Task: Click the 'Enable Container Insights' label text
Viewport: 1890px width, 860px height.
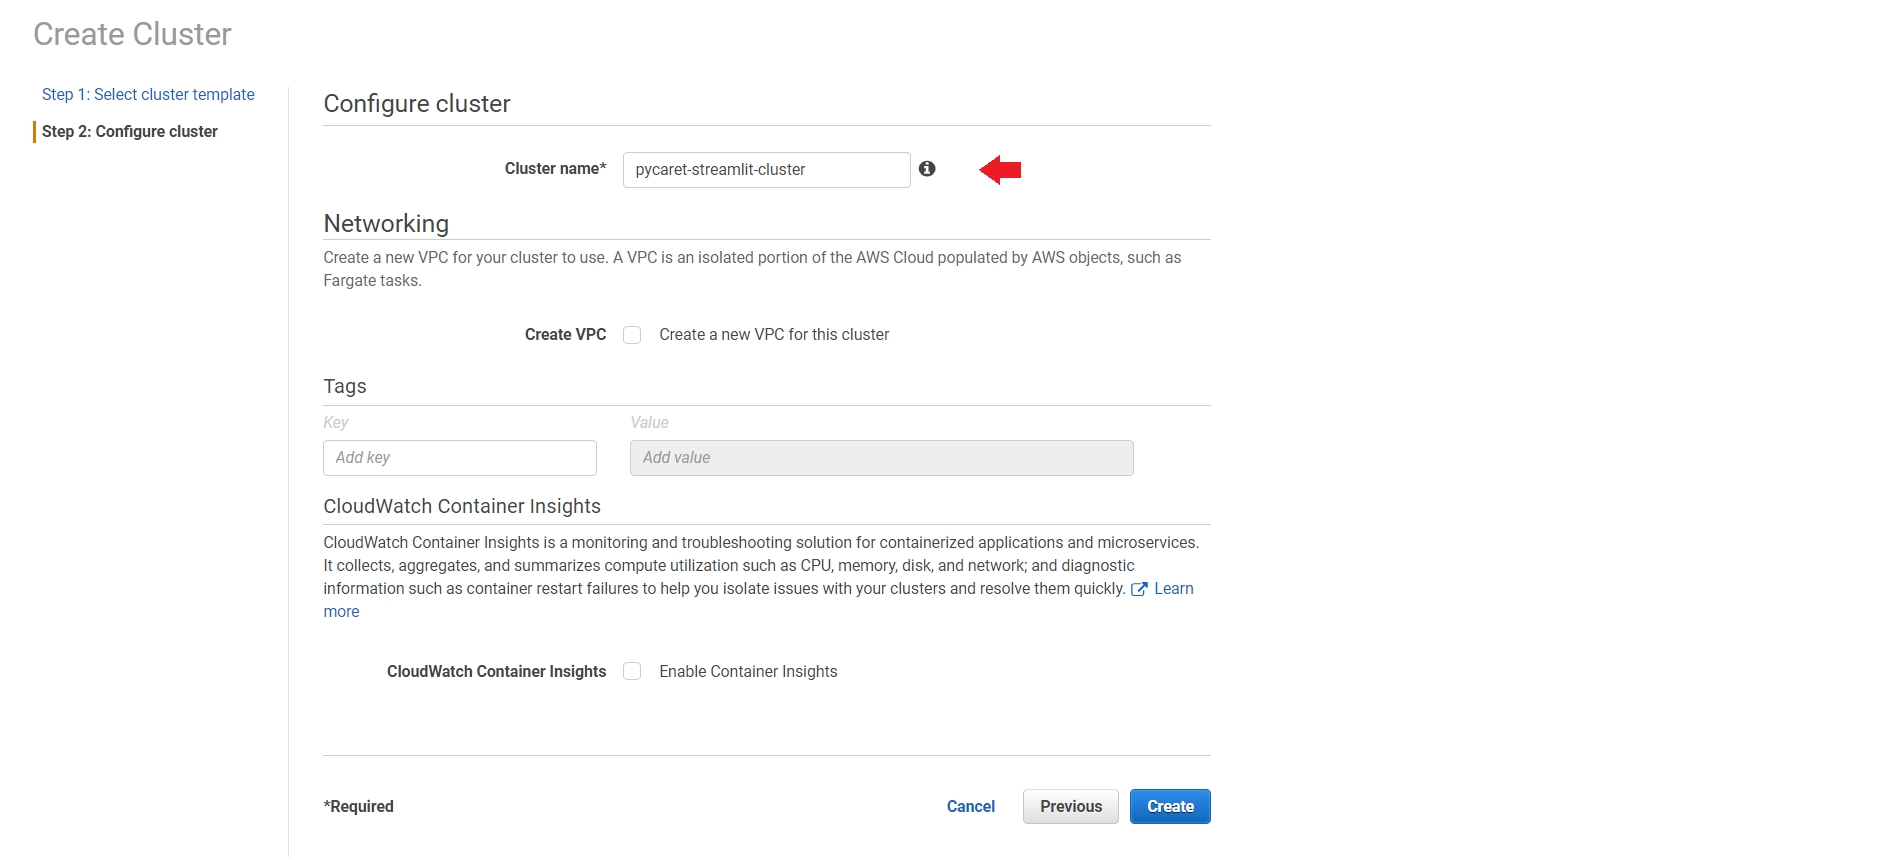Action: 748,672
